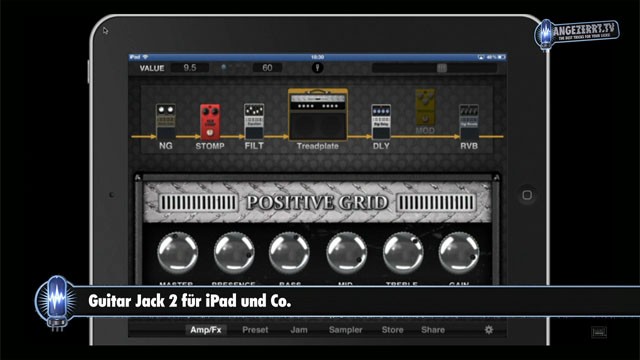Open the Store tab
The width and height of the screenshot is (640, 360).
tap(392, 330)
